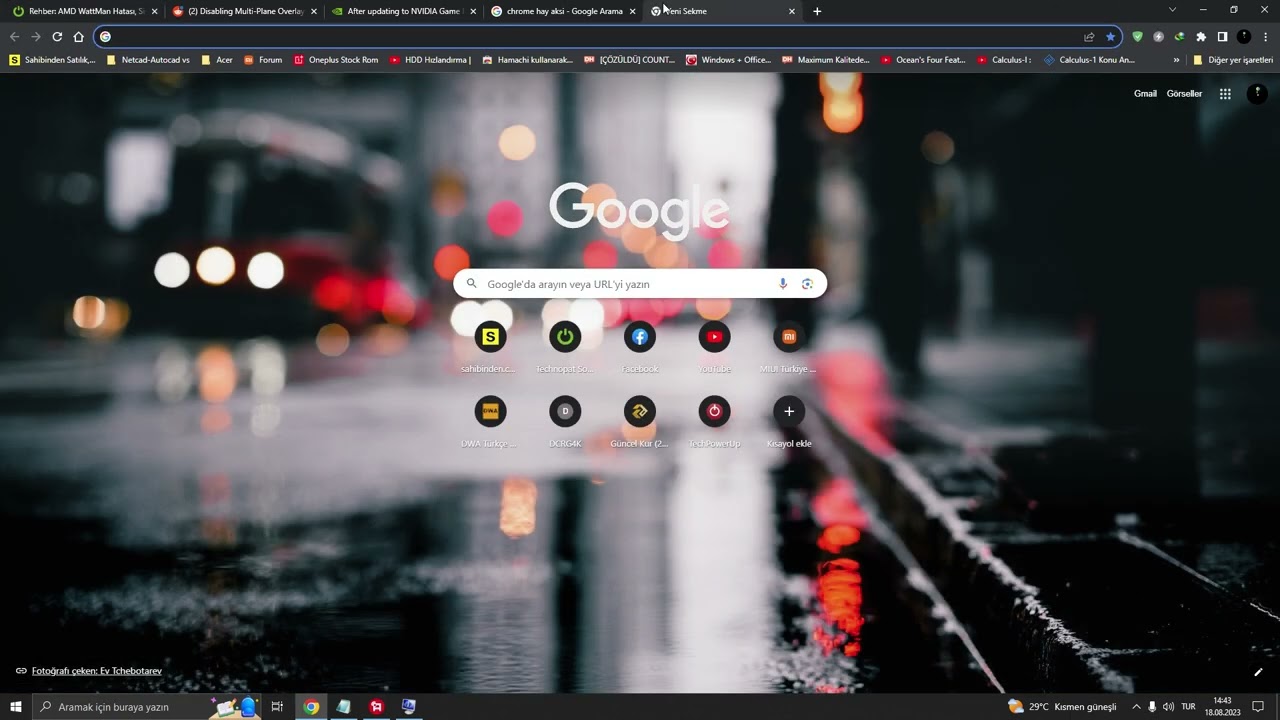Open the YouTube shortcut tile
The image size is (1280, 720).
pyautogui.click(x=714, y=346)
